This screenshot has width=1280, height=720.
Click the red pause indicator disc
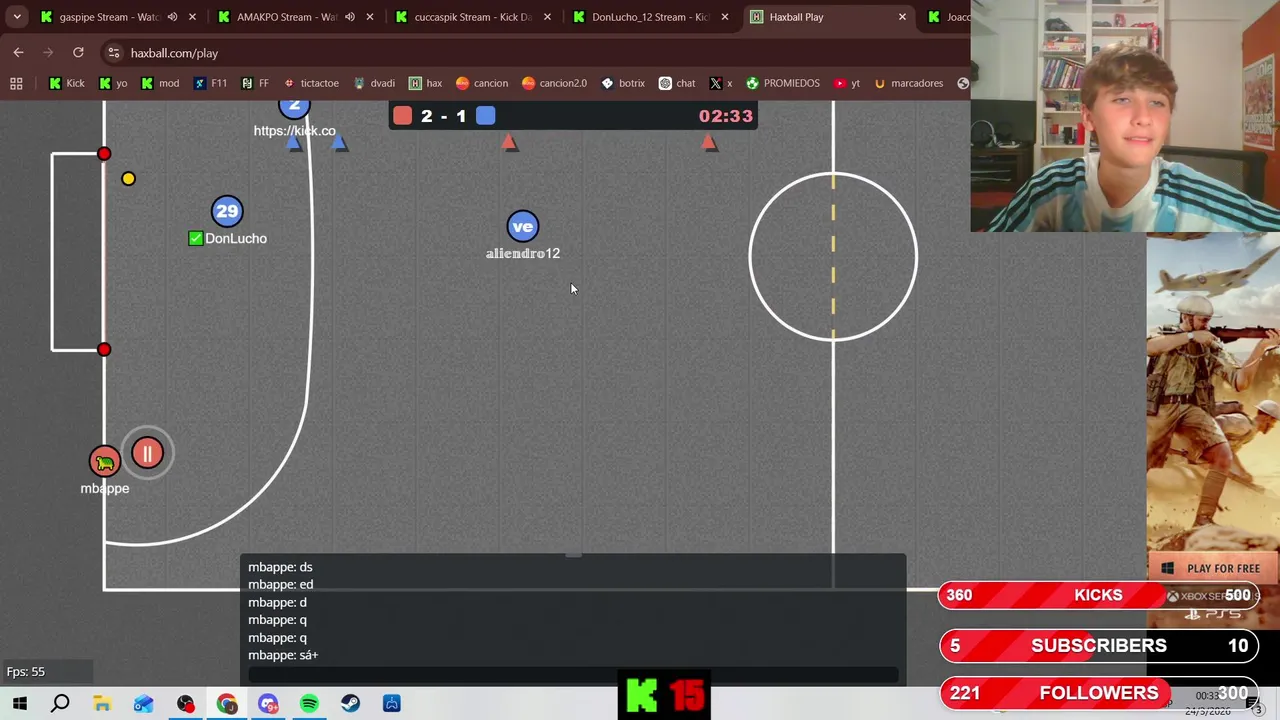(147, 454)
